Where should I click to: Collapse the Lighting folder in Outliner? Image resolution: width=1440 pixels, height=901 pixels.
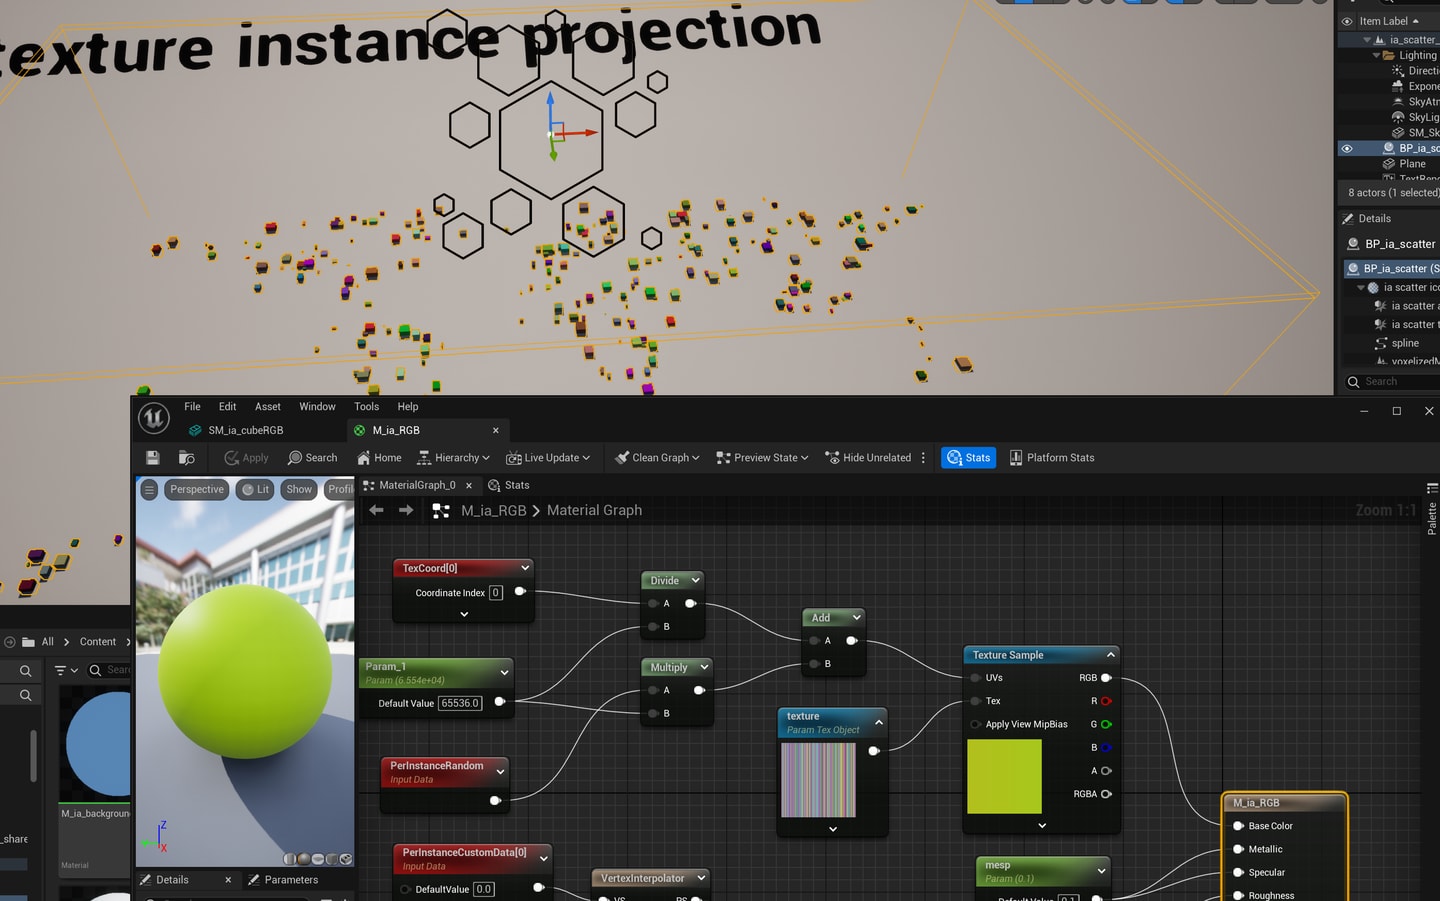tap(1376, 56)
